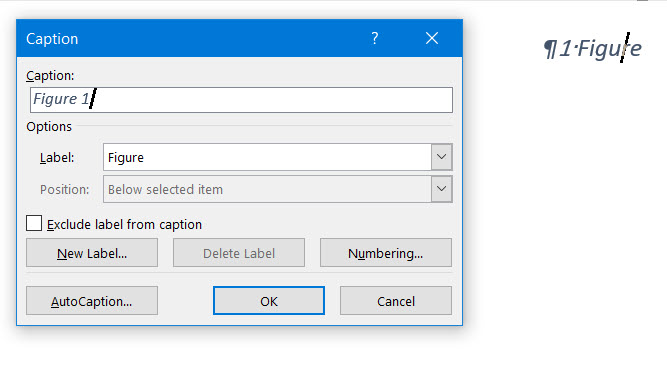Image resolution: width=667 pixels, height=374 pixels.
Task: Click the Delete Label button
Action: pyautogui.click(x=239, y=253)
